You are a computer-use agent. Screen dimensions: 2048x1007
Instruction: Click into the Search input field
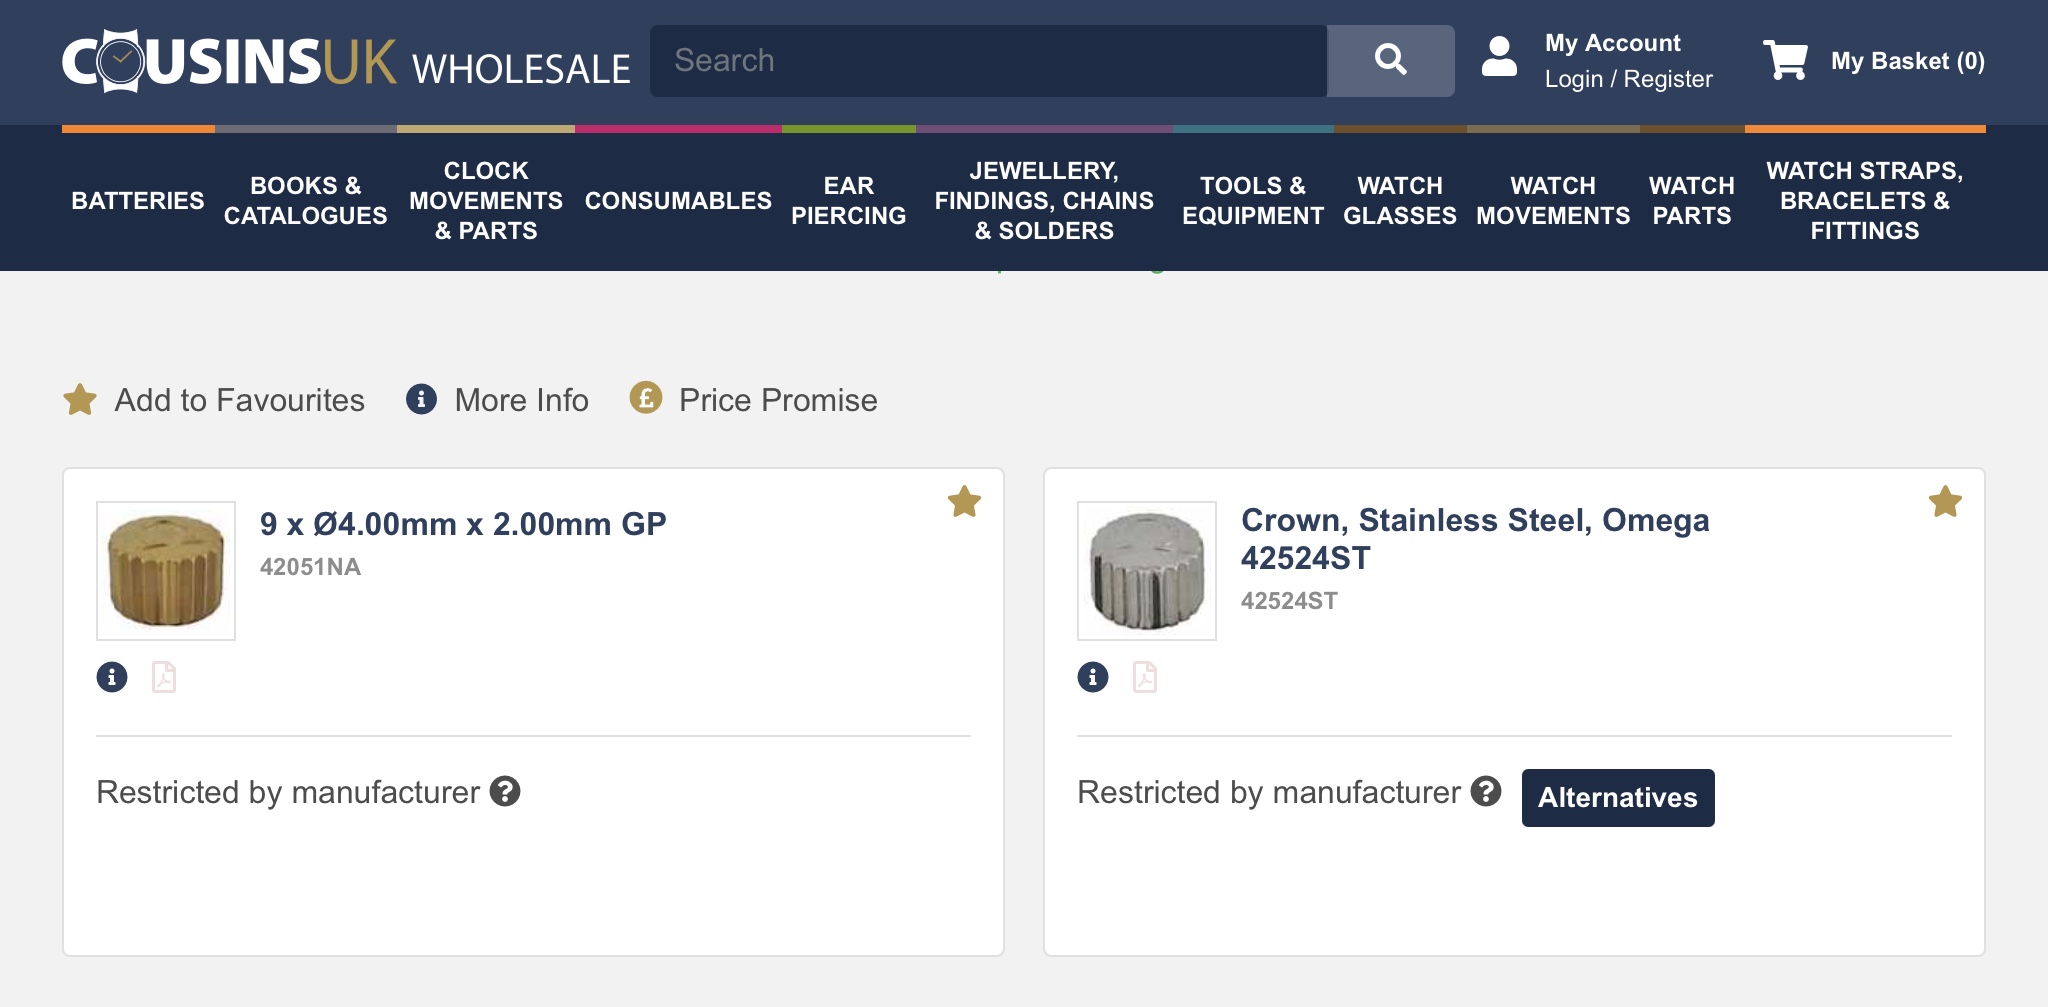click(x=988, y=60)
